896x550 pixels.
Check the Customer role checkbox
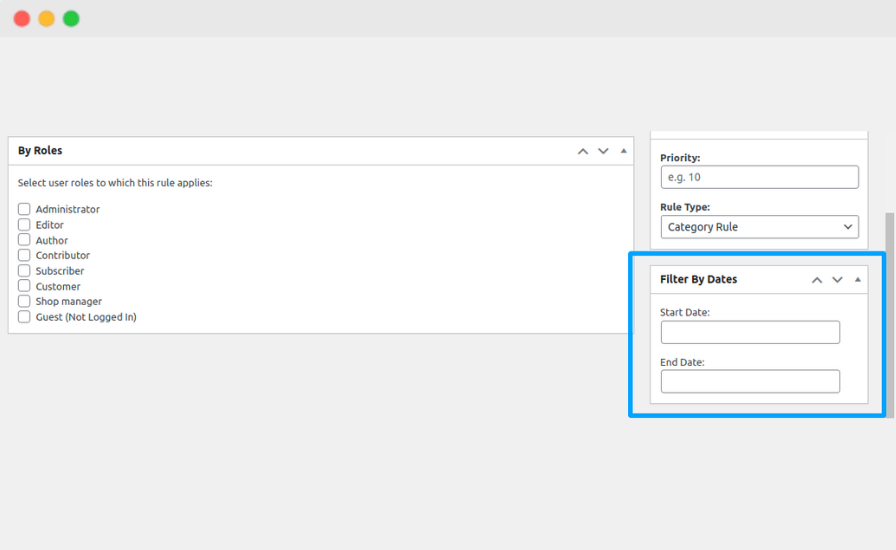[x=25, y=286]
